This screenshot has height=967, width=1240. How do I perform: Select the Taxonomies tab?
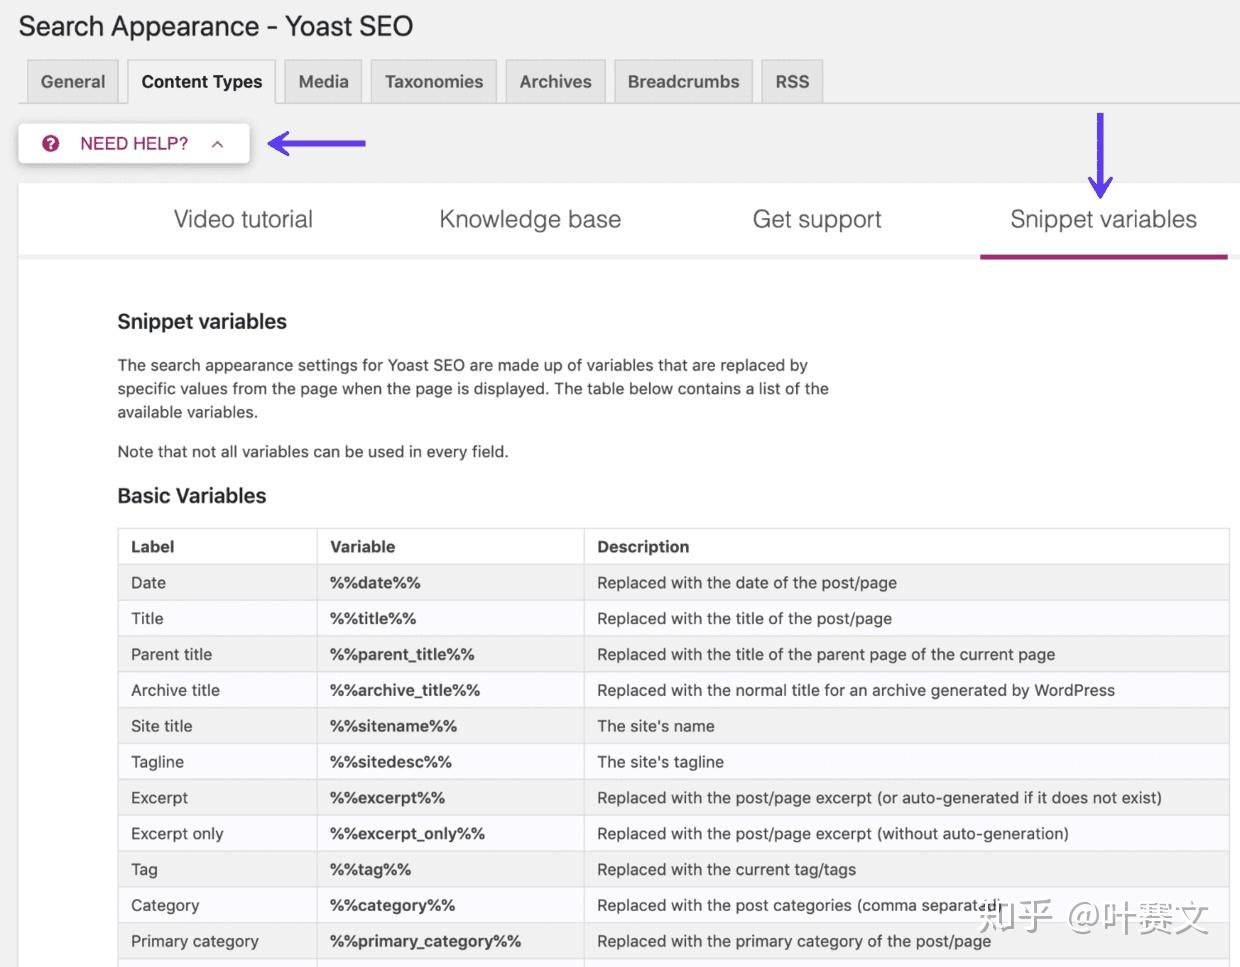pos(433,81)
